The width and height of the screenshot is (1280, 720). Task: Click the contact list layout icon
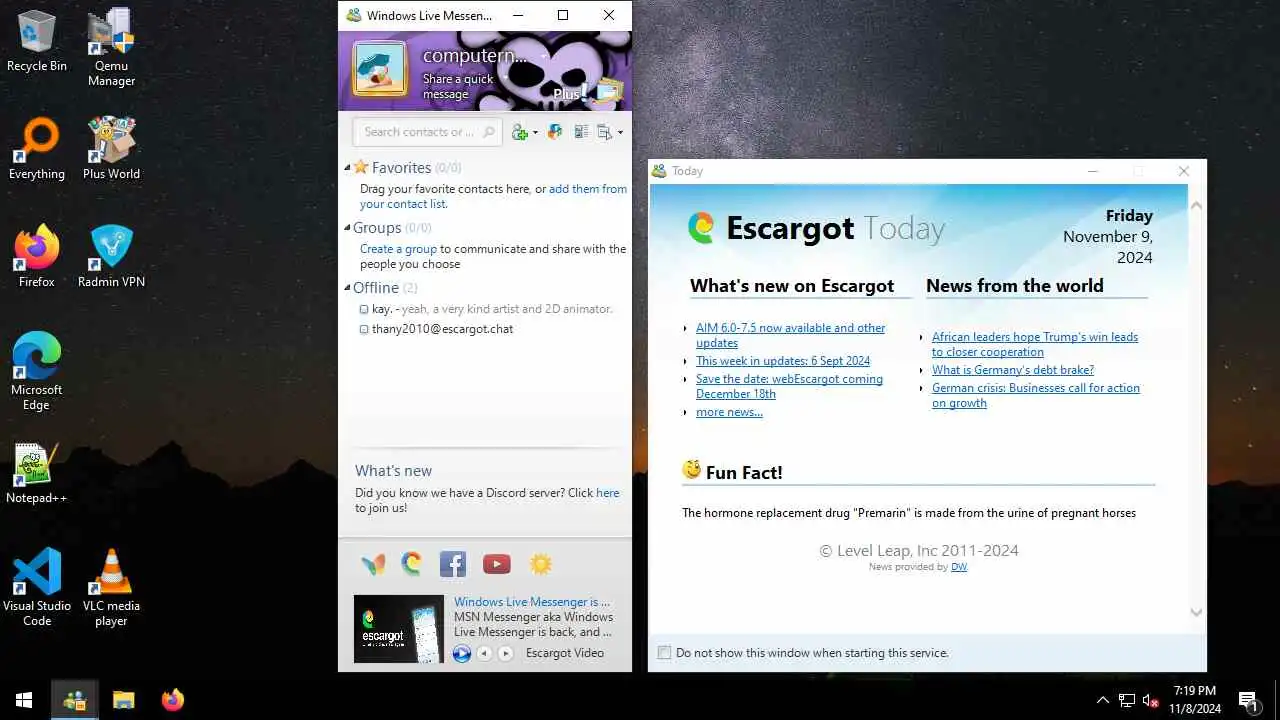[581, 132]
